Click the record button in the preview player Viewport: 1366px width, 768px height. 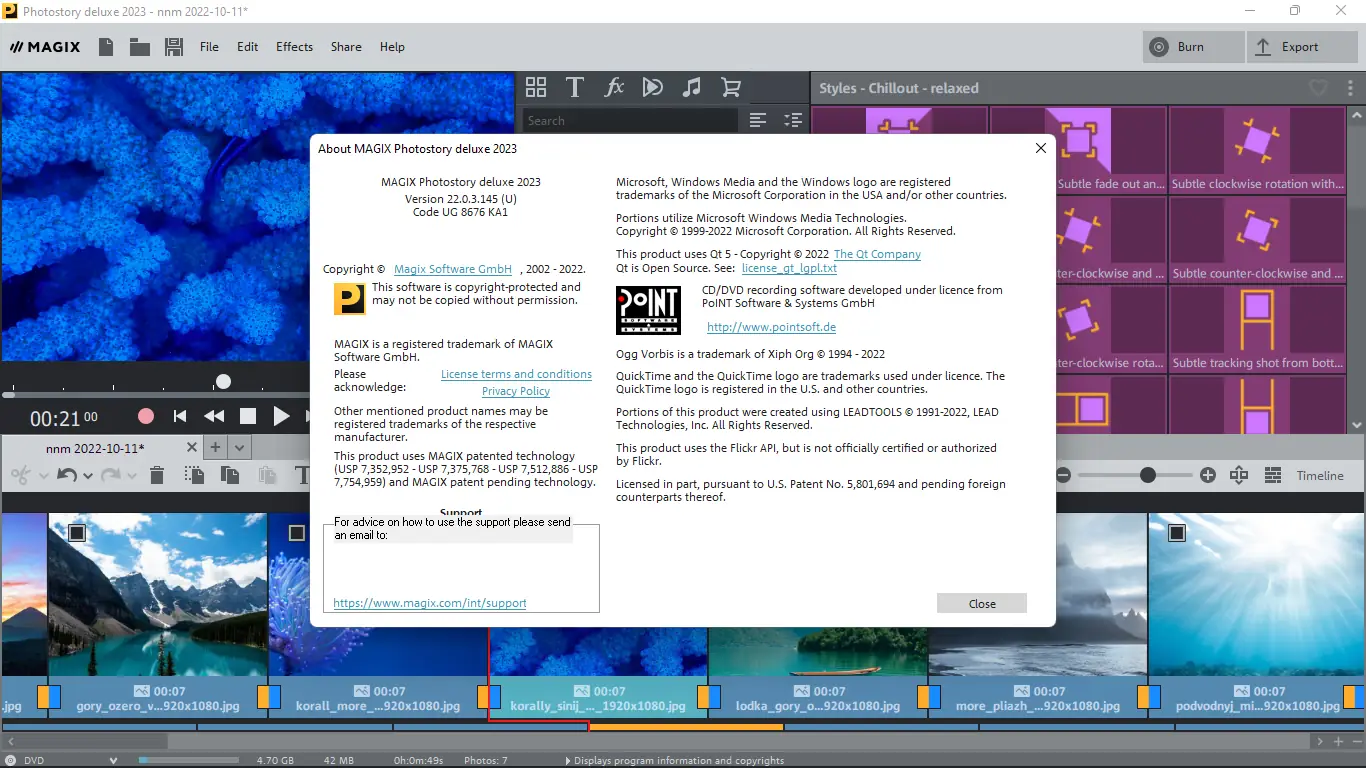pyautogui.click(x=145, y=416)
